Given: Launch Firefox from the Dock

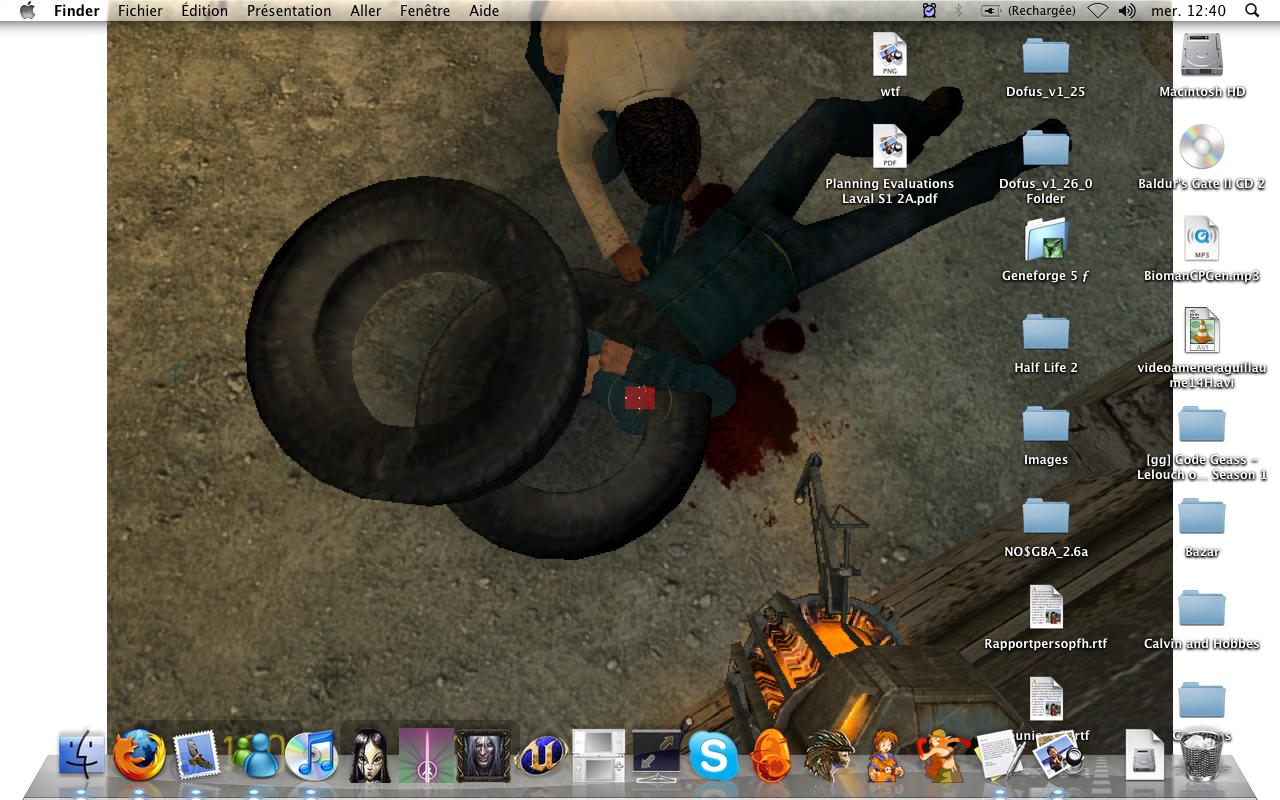Looking at the screenshot, I should (x=139, y=755).
